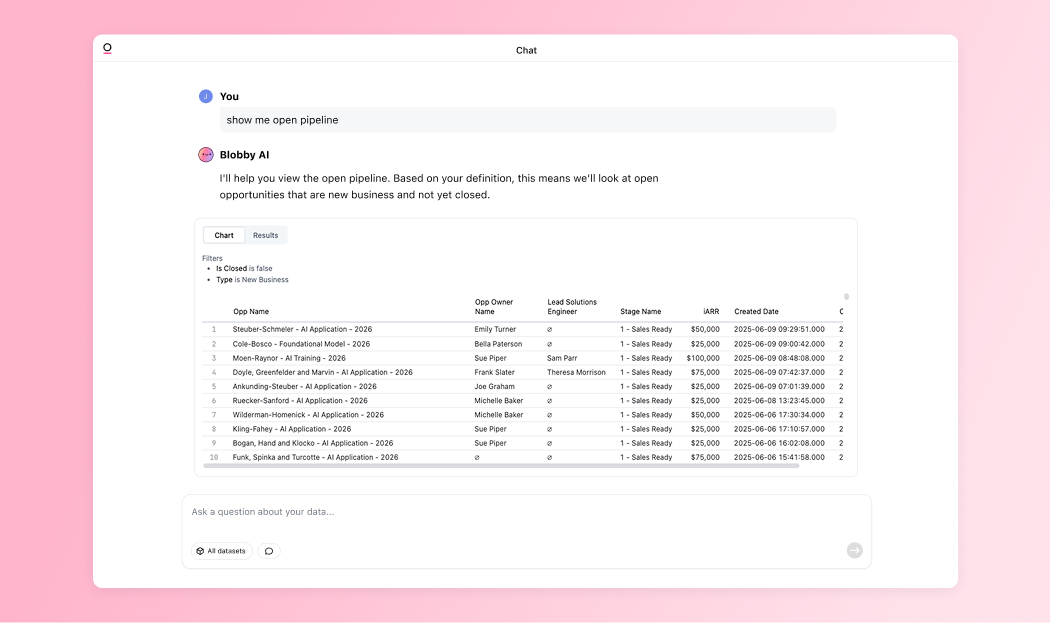
Task: Select the Moen-Raynor - AI Training row
Action: coord(289,358)
